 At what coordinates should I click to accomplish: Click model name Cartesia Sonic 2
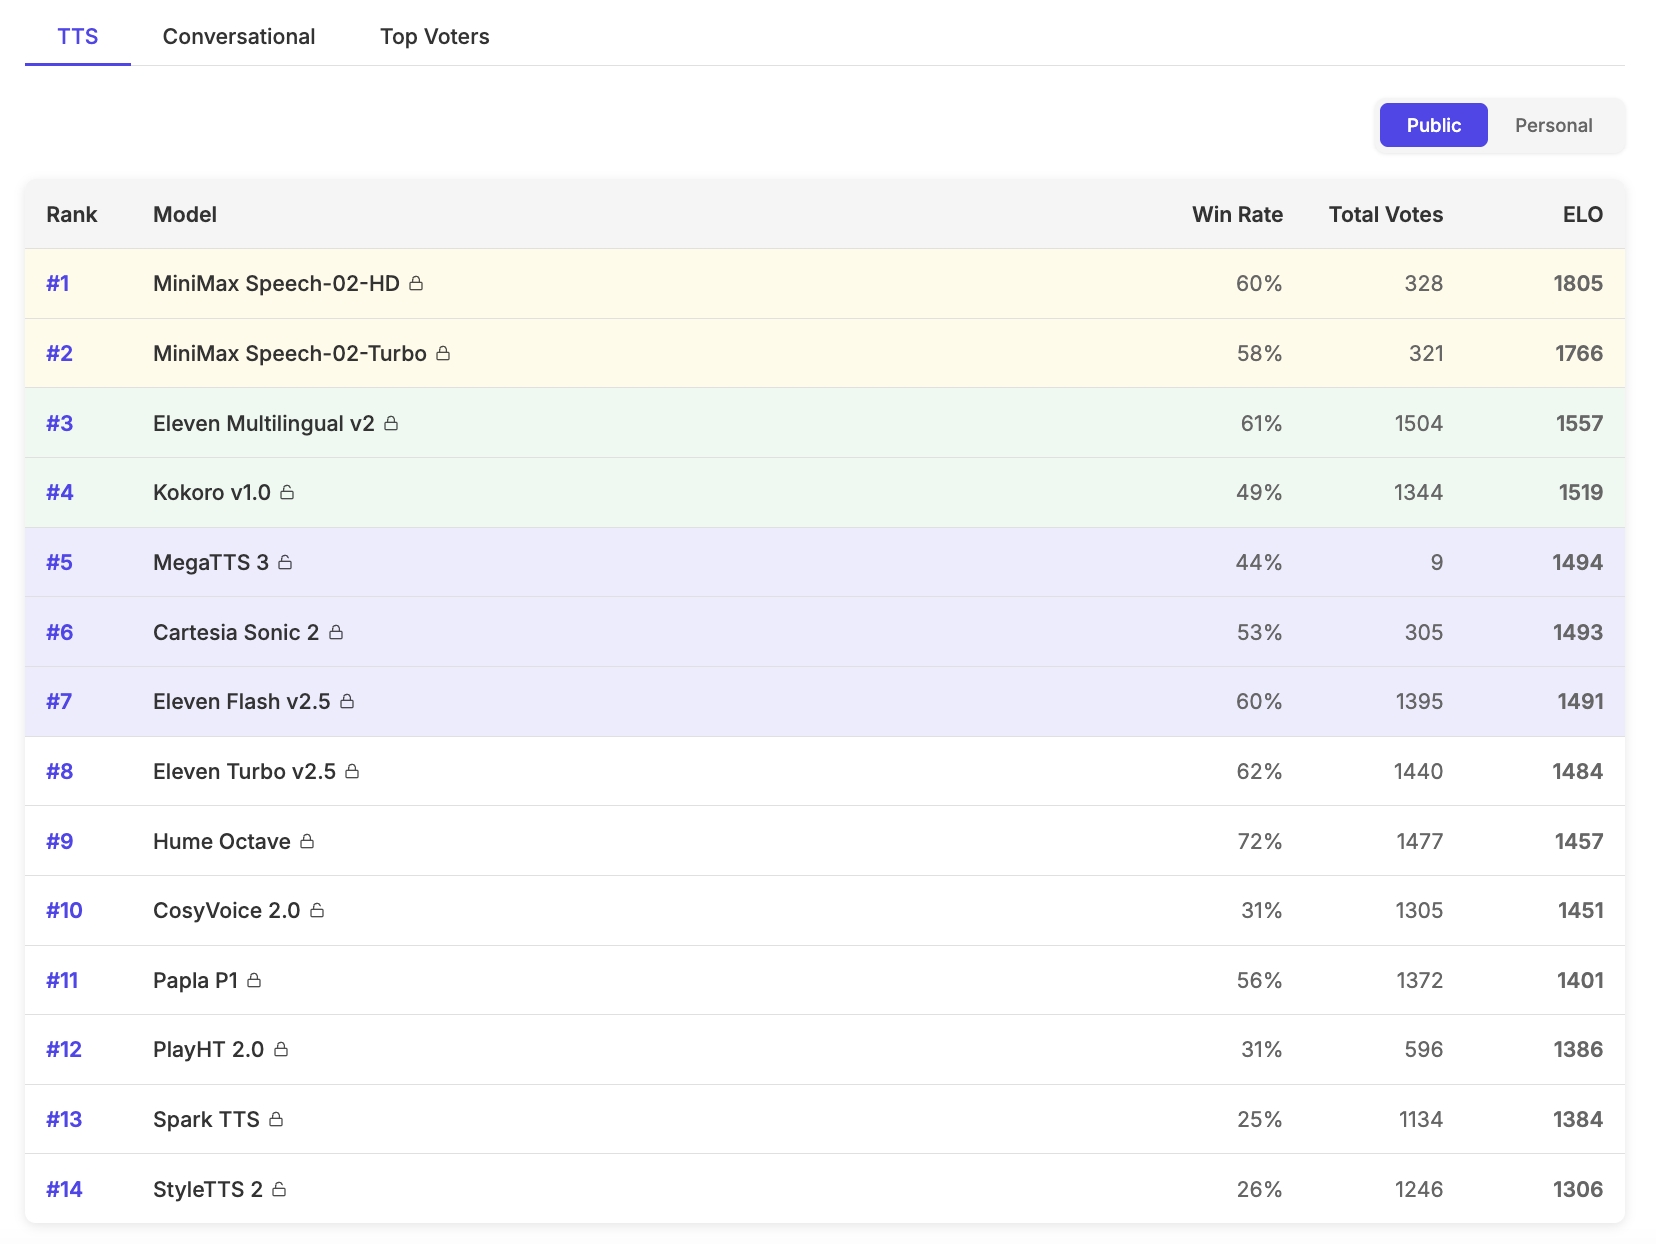click(x=236, y=632)
